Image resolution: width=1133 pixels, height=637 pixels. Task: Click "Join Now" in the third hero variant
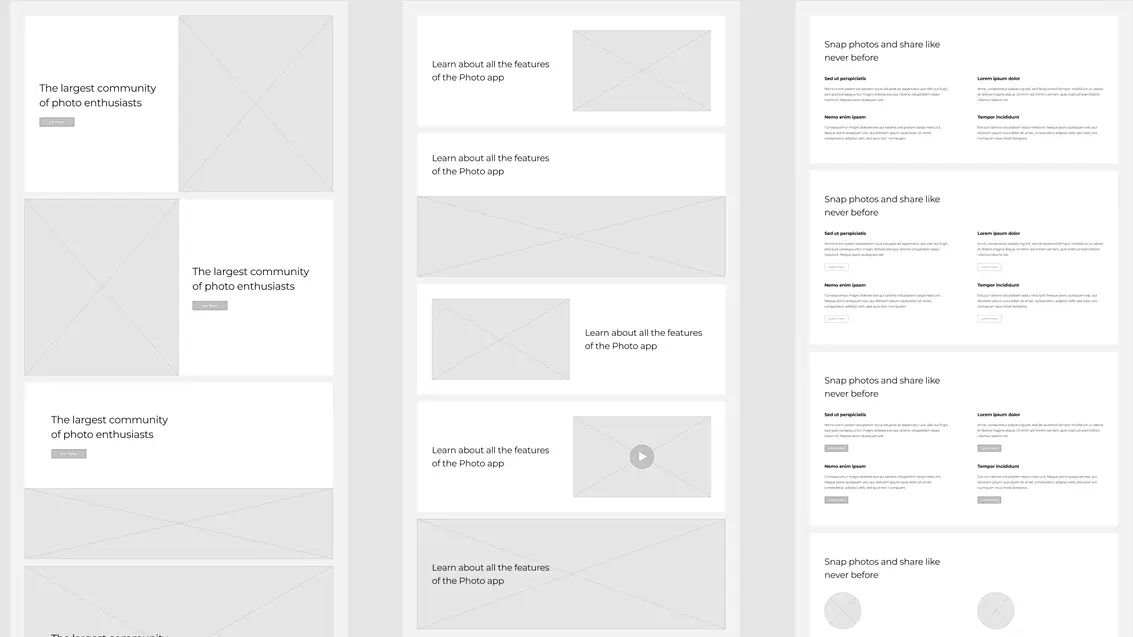[68, 452]
